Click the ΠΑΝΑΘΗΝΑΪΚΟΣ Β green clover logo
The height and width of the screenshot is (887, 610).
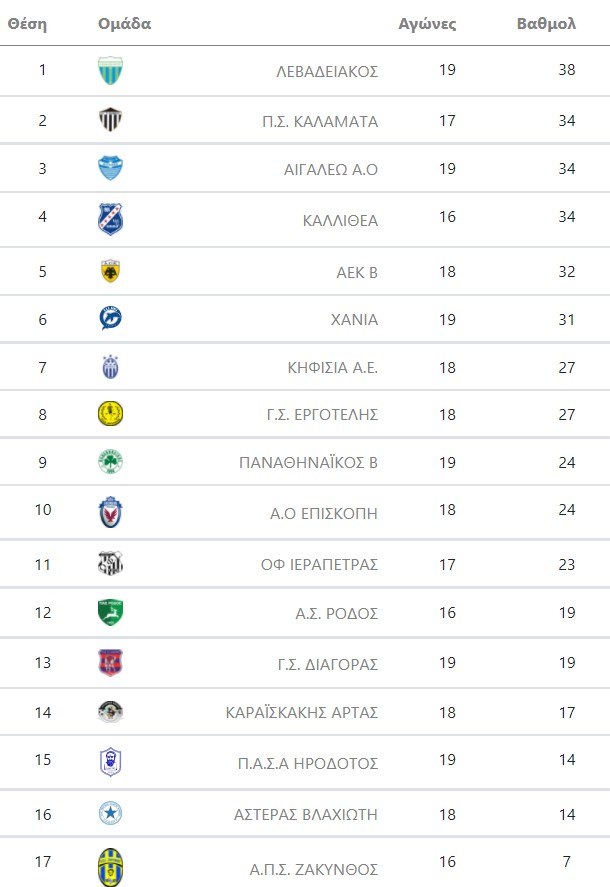110,463
